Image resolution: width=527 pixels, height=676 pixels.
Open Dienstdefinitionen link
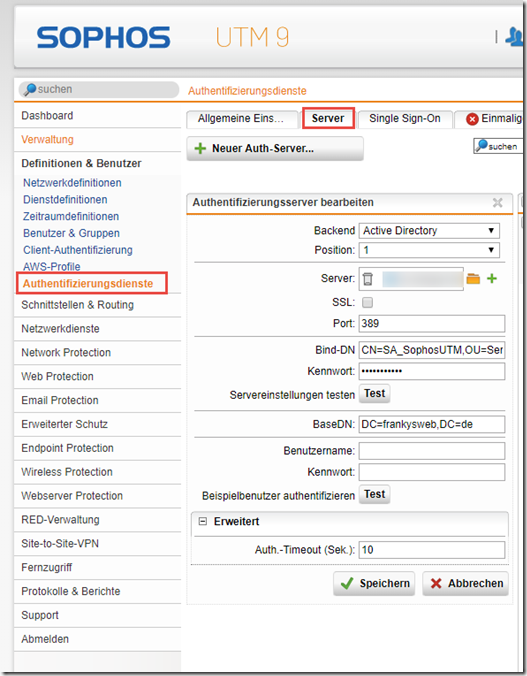(65, 200)
